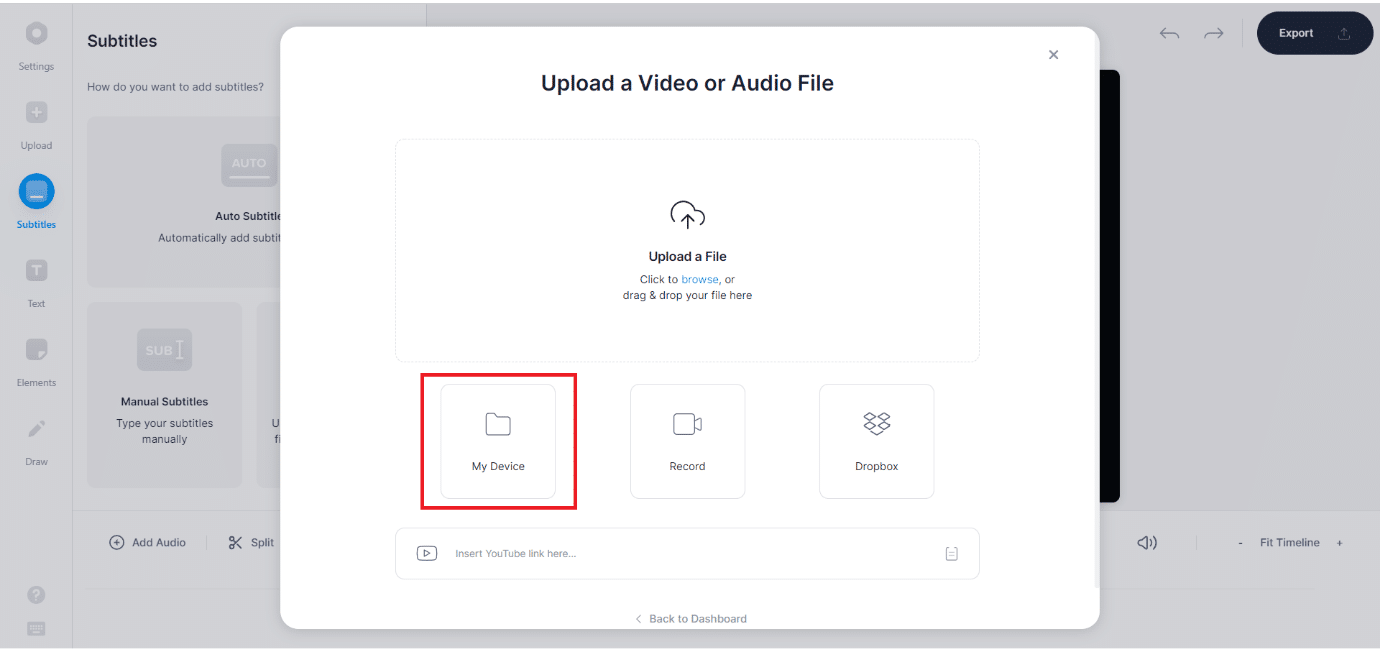Open the Elements panel in sidebar
The width and height of the screenshot is (1380, 652).
coord(36,362)
